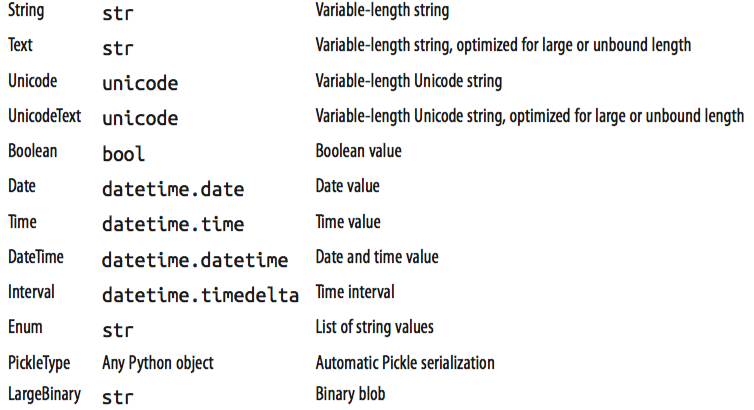Click the "LargeBinary" type name

[x=43, y=395]
